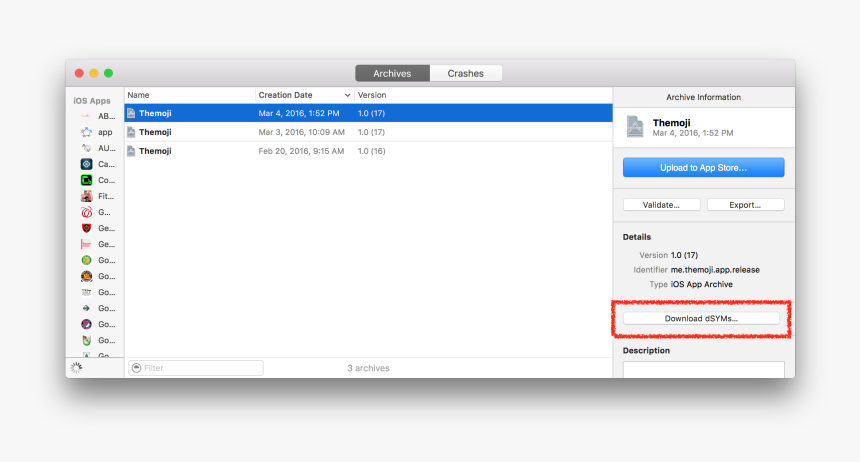Click the identifier 'me.themoji.app.release'

pos(715,270)
